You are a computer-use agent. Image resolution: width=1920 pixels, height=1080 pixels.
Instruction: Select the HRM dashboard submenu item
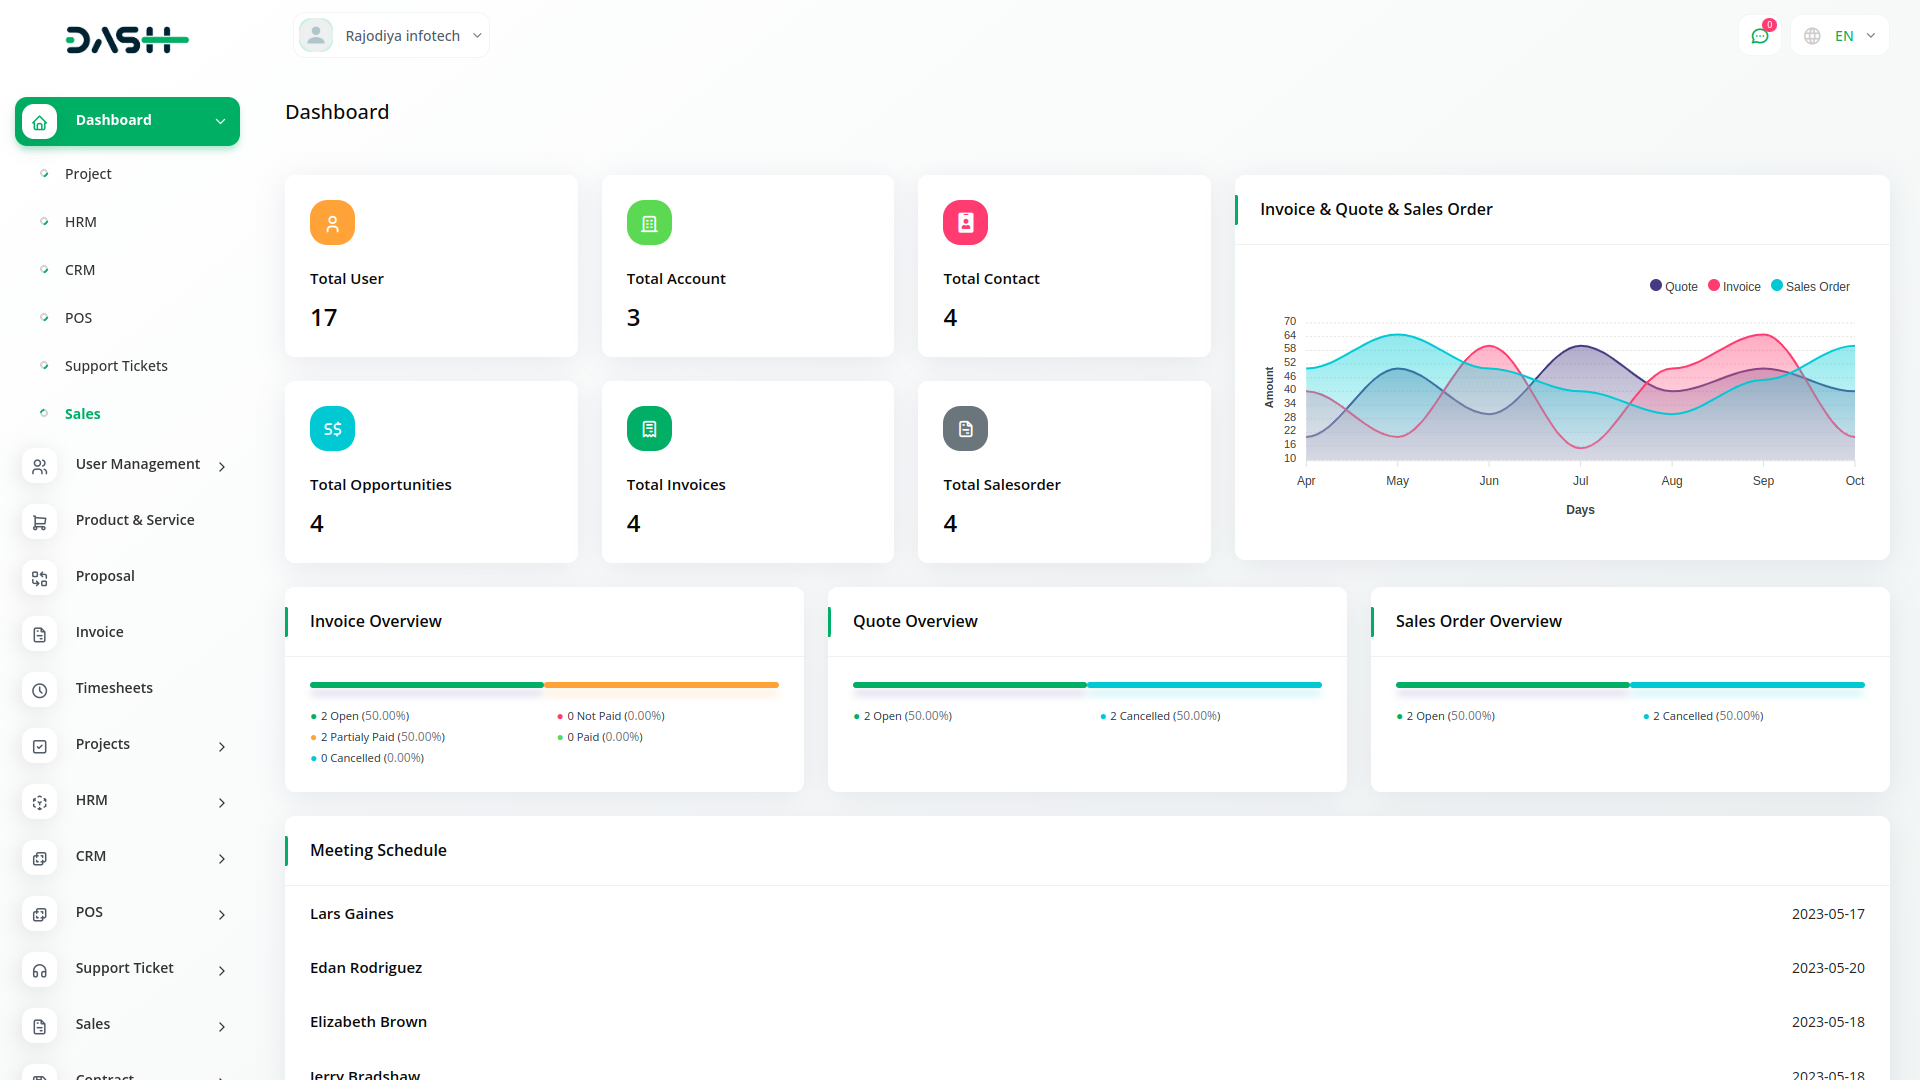pos(81,222)
